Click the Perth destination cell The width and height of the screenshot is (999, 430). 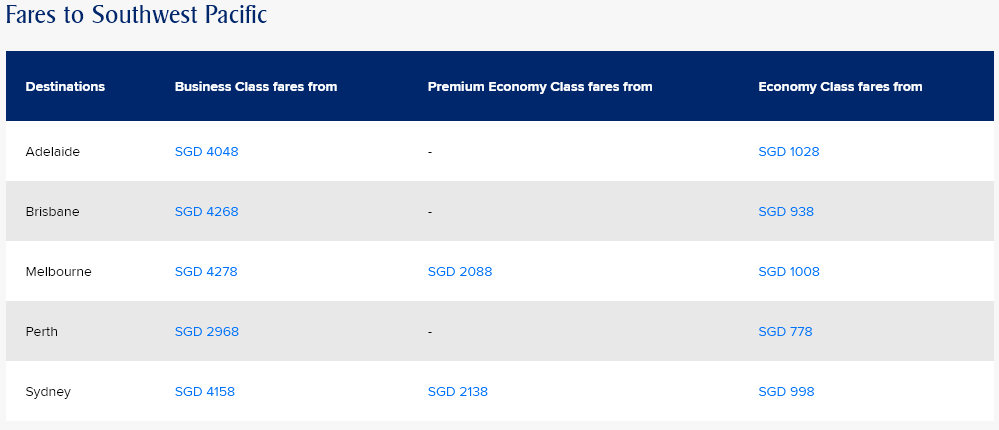[41, 332]
